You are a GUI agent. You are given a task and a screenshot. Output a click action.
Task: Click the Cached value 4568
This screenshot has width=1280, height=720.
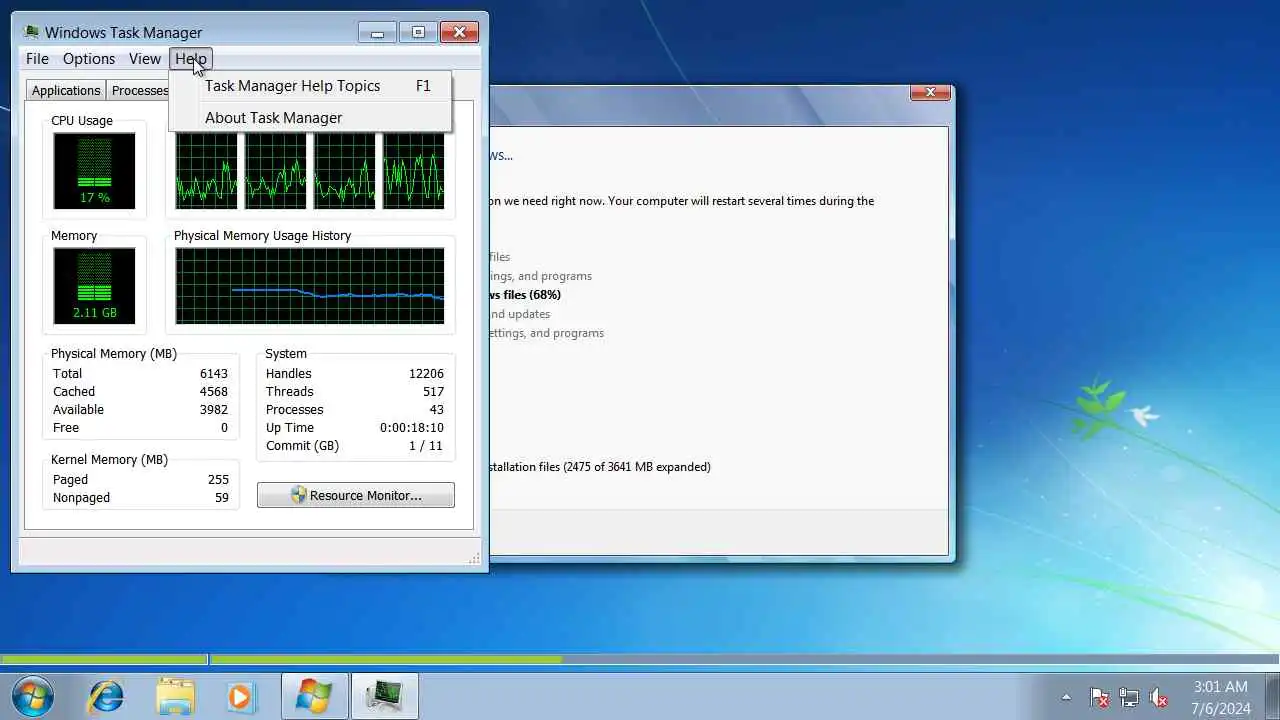tap(214, 392)
